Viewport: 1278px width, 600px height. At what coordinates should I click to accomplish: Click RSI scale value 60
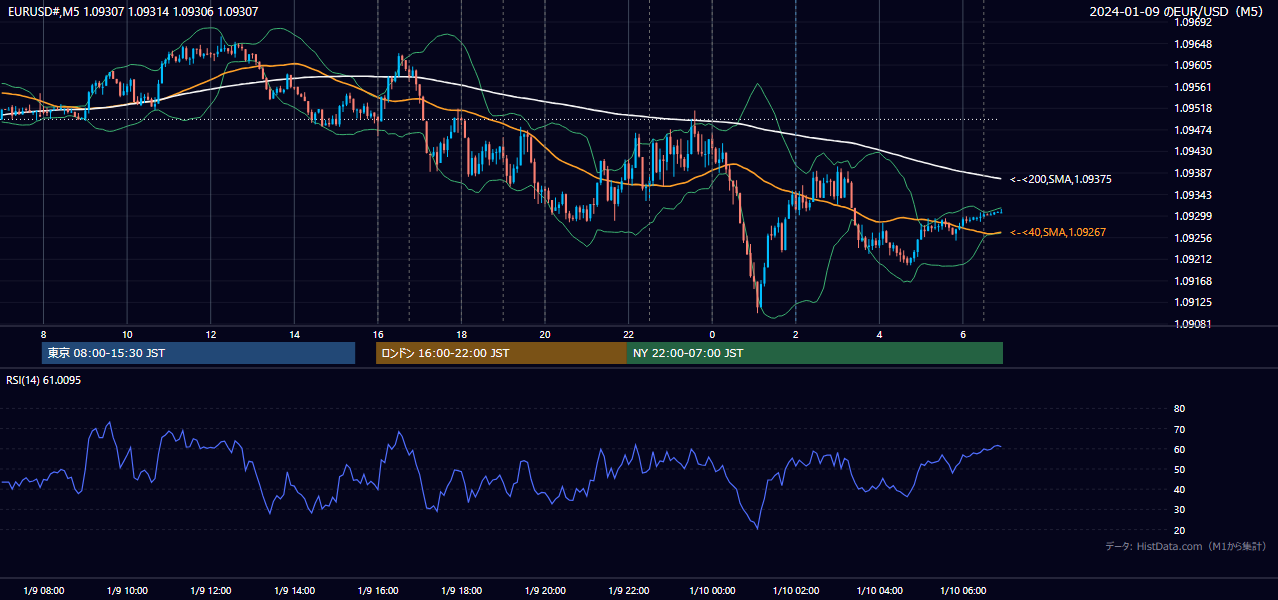[1179, 449]
